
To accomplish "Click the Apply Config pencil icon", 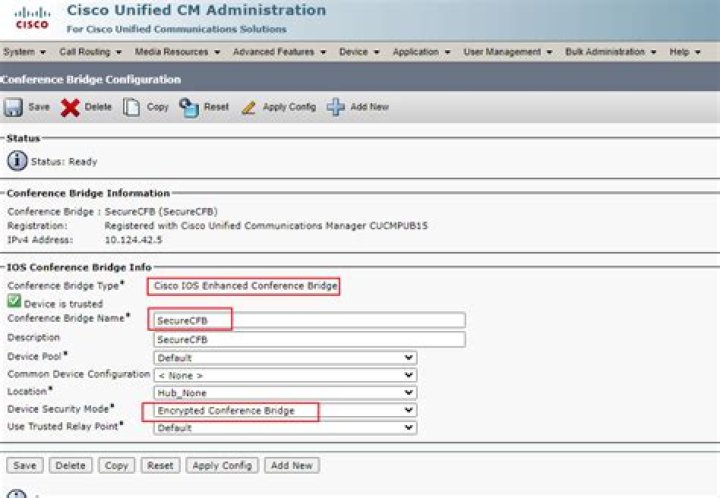I will pyautogui.click(x=249, y=107).
